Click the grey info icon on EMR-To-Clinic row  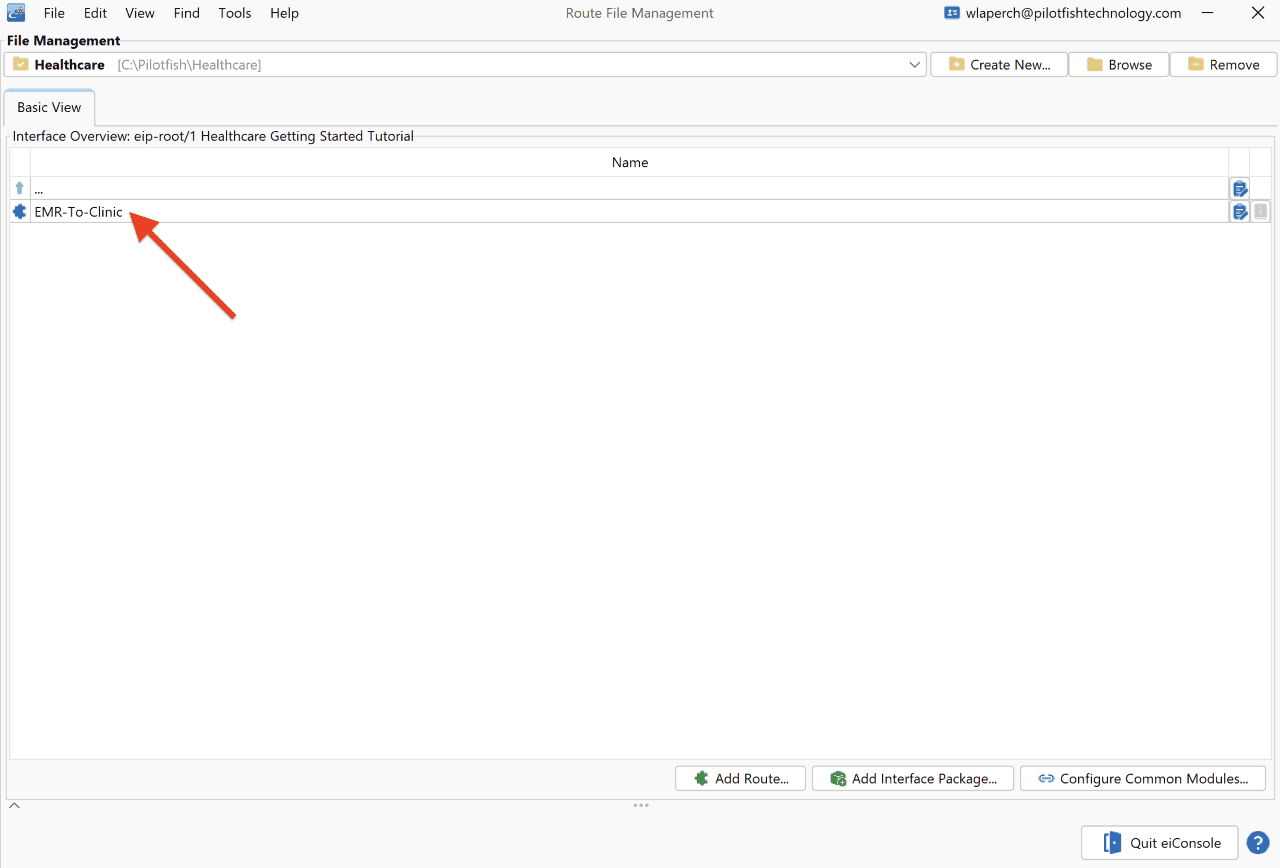1261,211
